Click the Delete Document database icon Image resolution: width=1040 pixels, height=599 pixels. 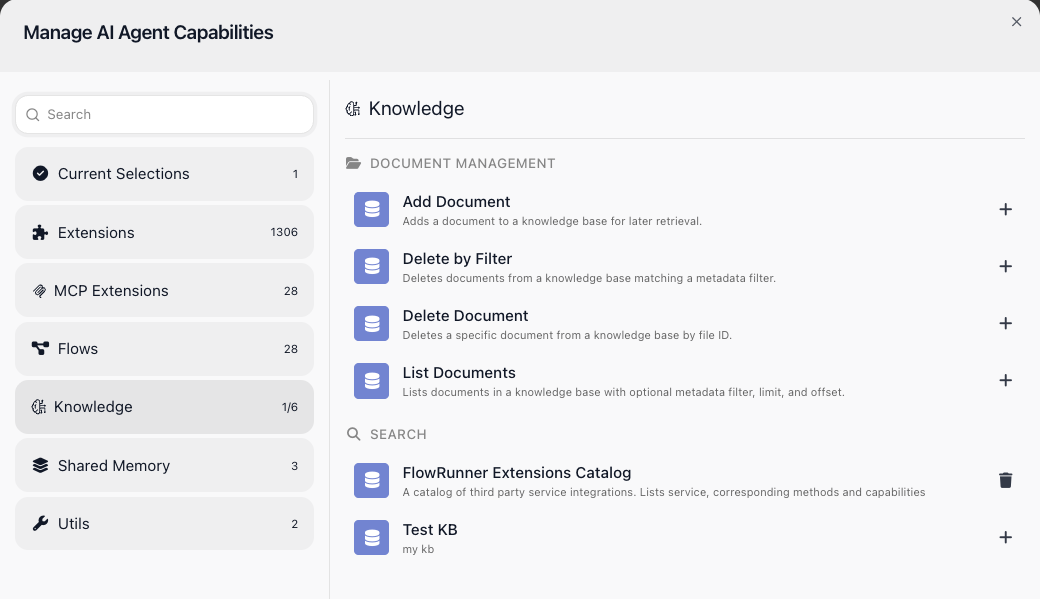pyautogui.click(x=371, y=324)
